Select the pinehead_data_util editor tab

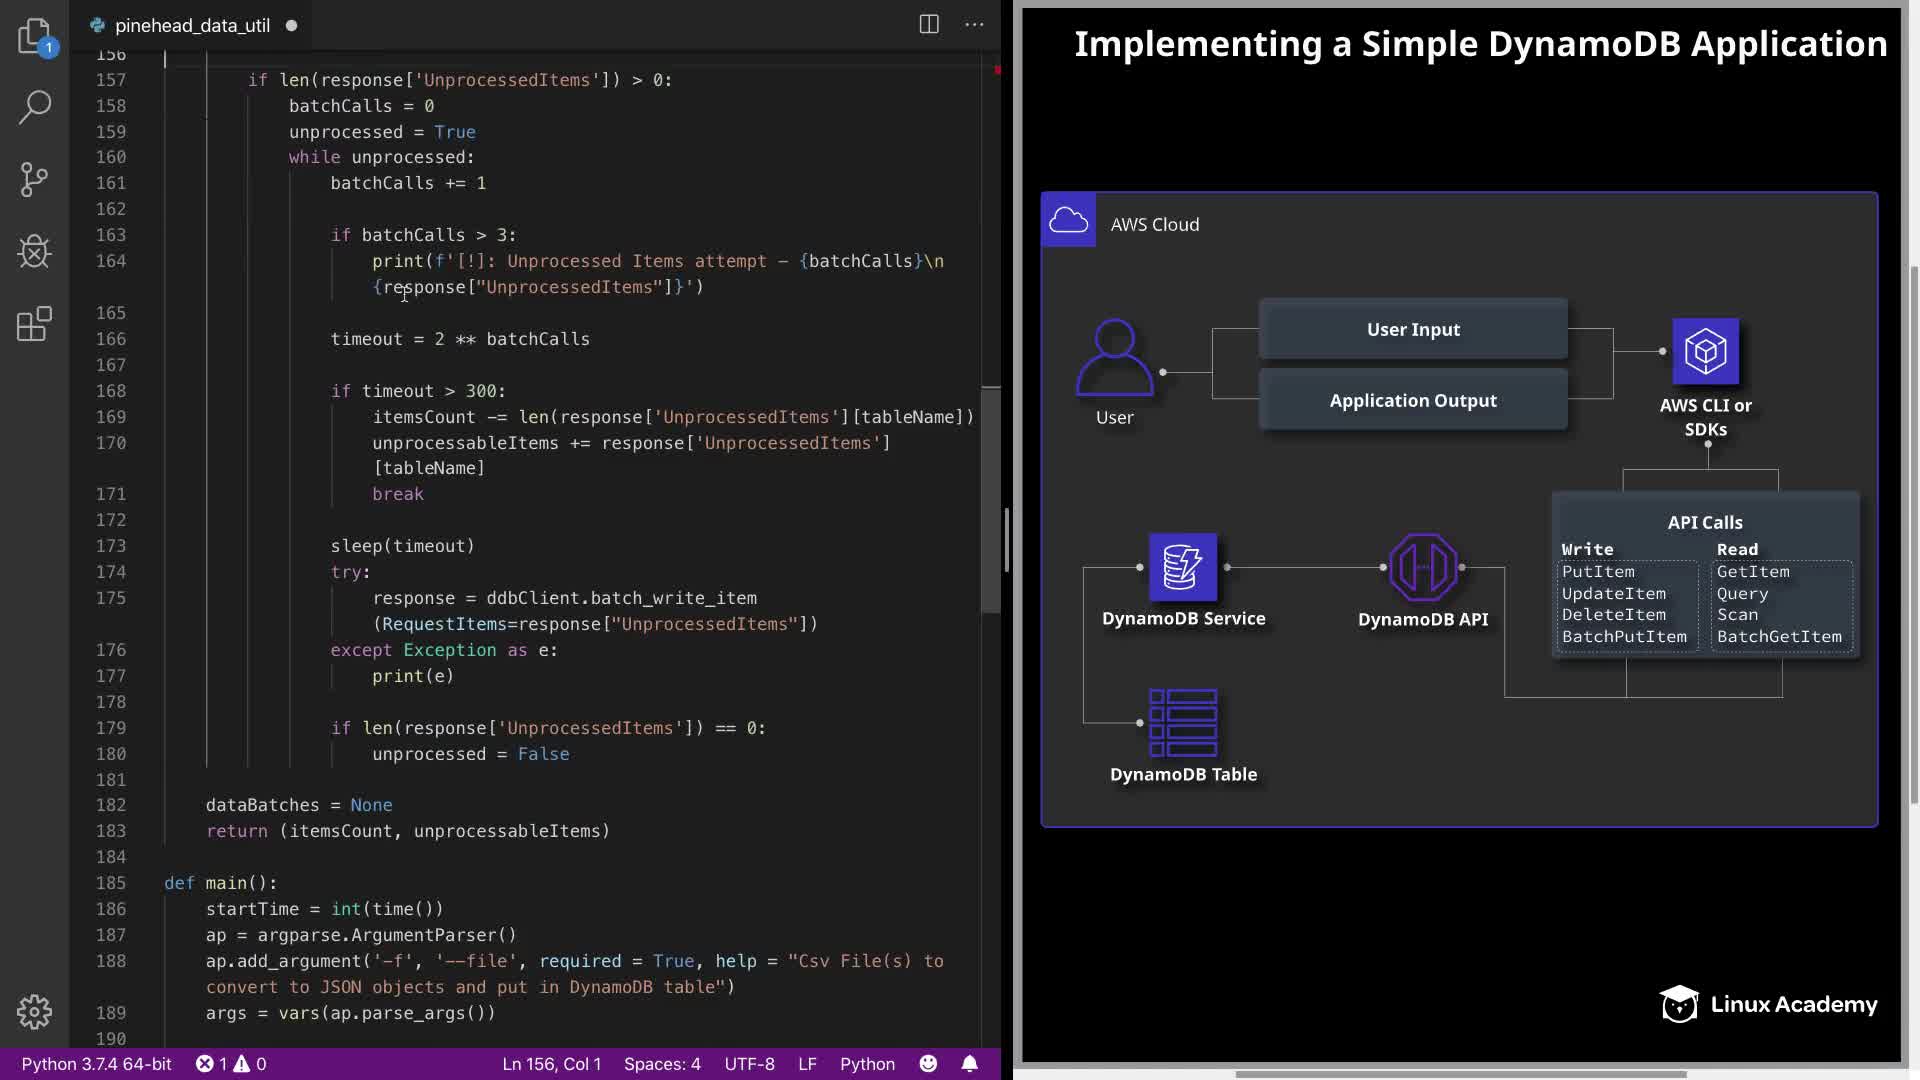[191, 26]
